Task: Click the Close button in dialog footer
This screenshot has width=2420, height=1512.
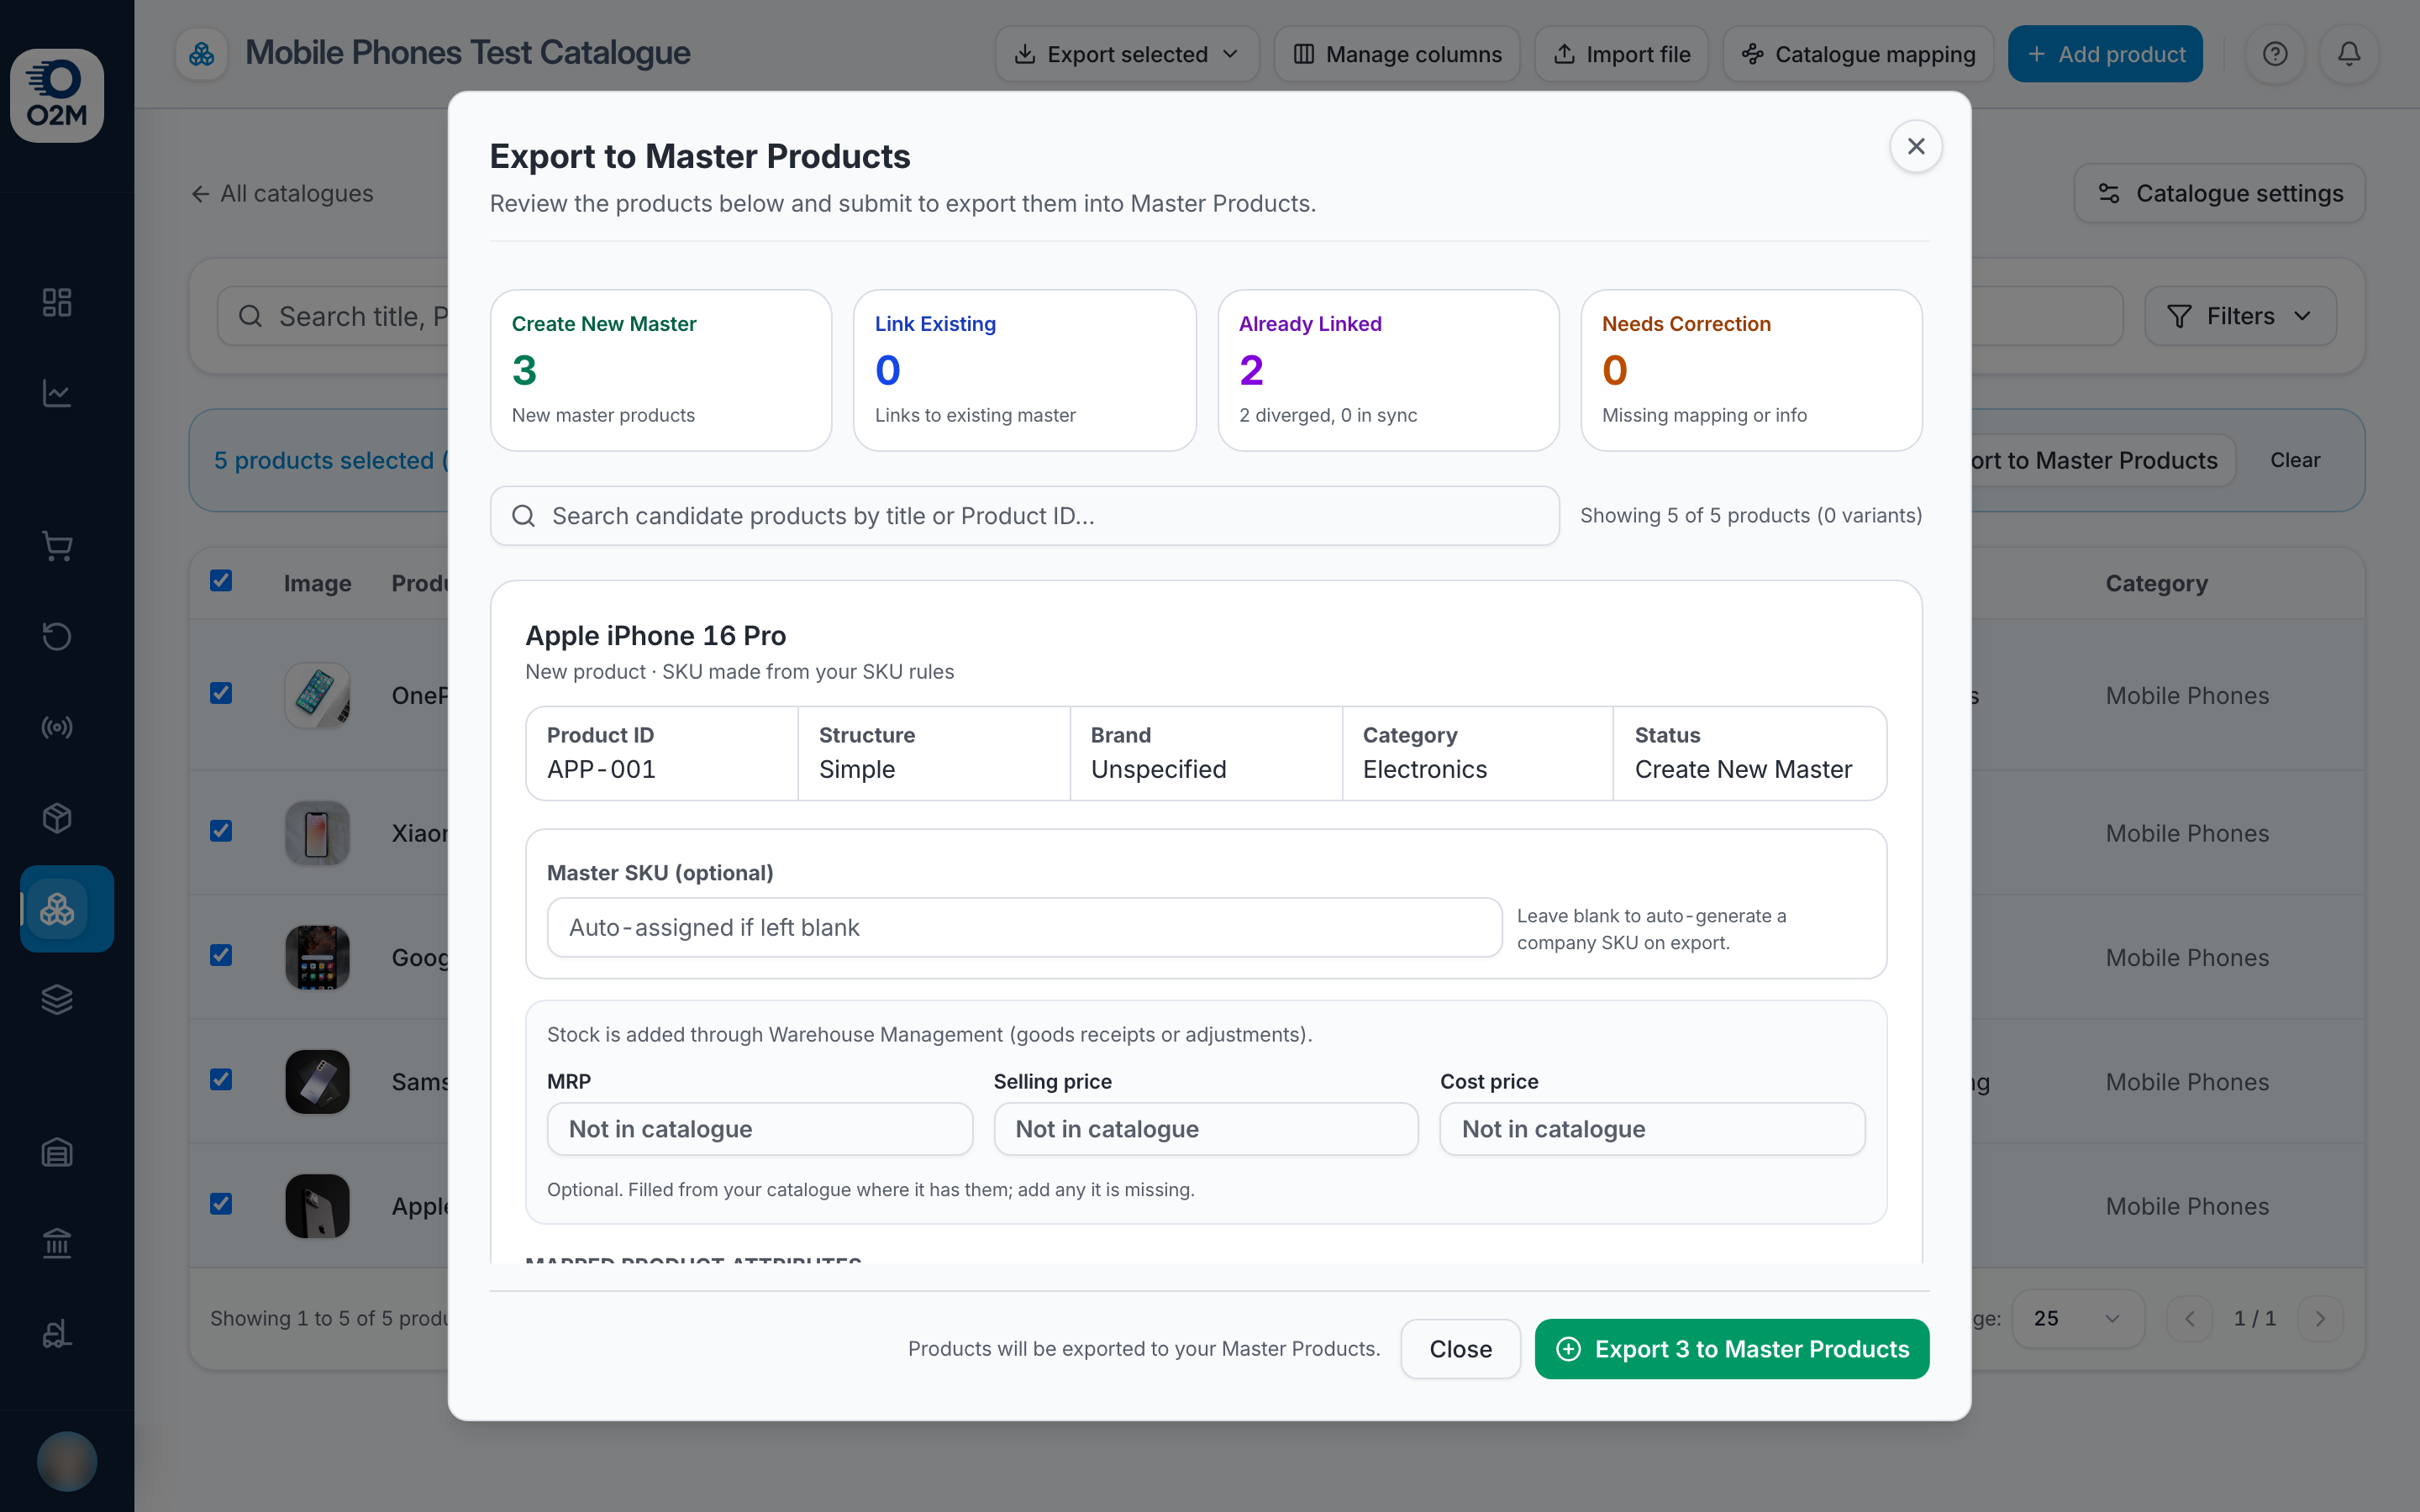Action: tap(1460, 1349)
